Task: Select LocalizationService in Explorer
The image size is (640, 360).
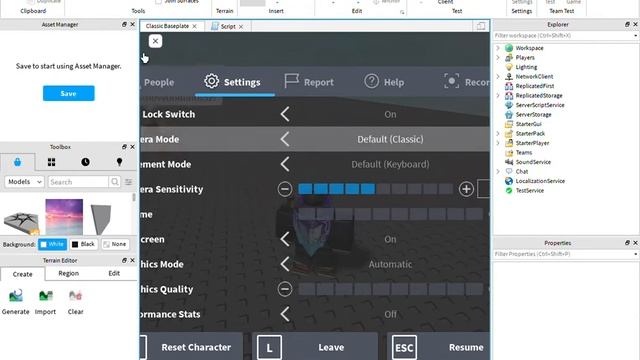Action: coord(540,181)
